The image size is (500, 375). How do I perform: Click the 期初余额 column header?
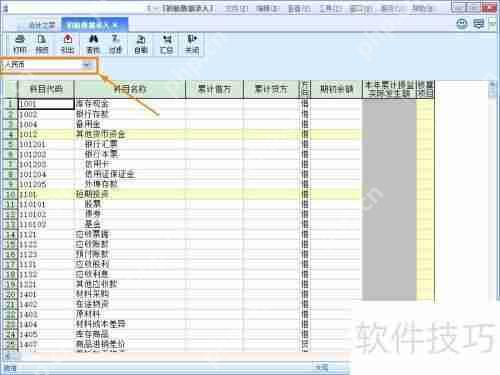(x=336, y=89)
